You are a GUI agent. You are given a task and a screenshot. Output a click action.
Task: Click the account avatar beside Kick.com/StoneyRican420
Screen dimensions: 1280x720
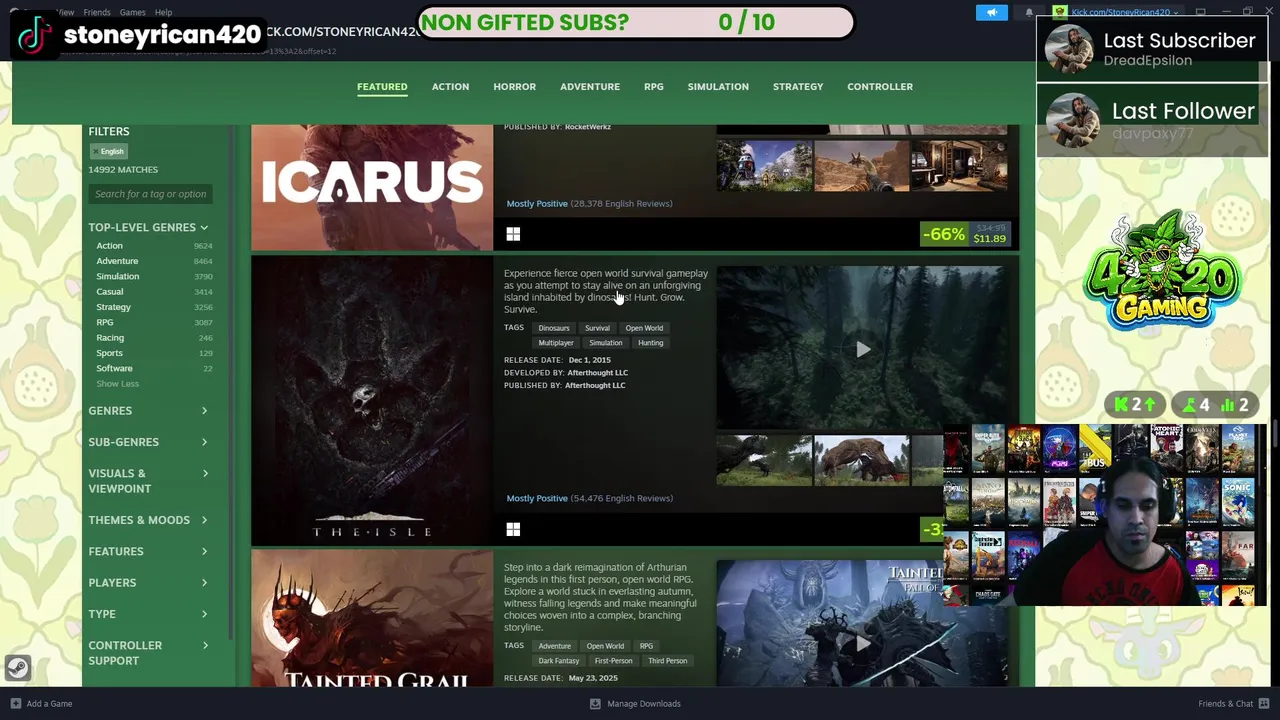tap(1060, 12)
